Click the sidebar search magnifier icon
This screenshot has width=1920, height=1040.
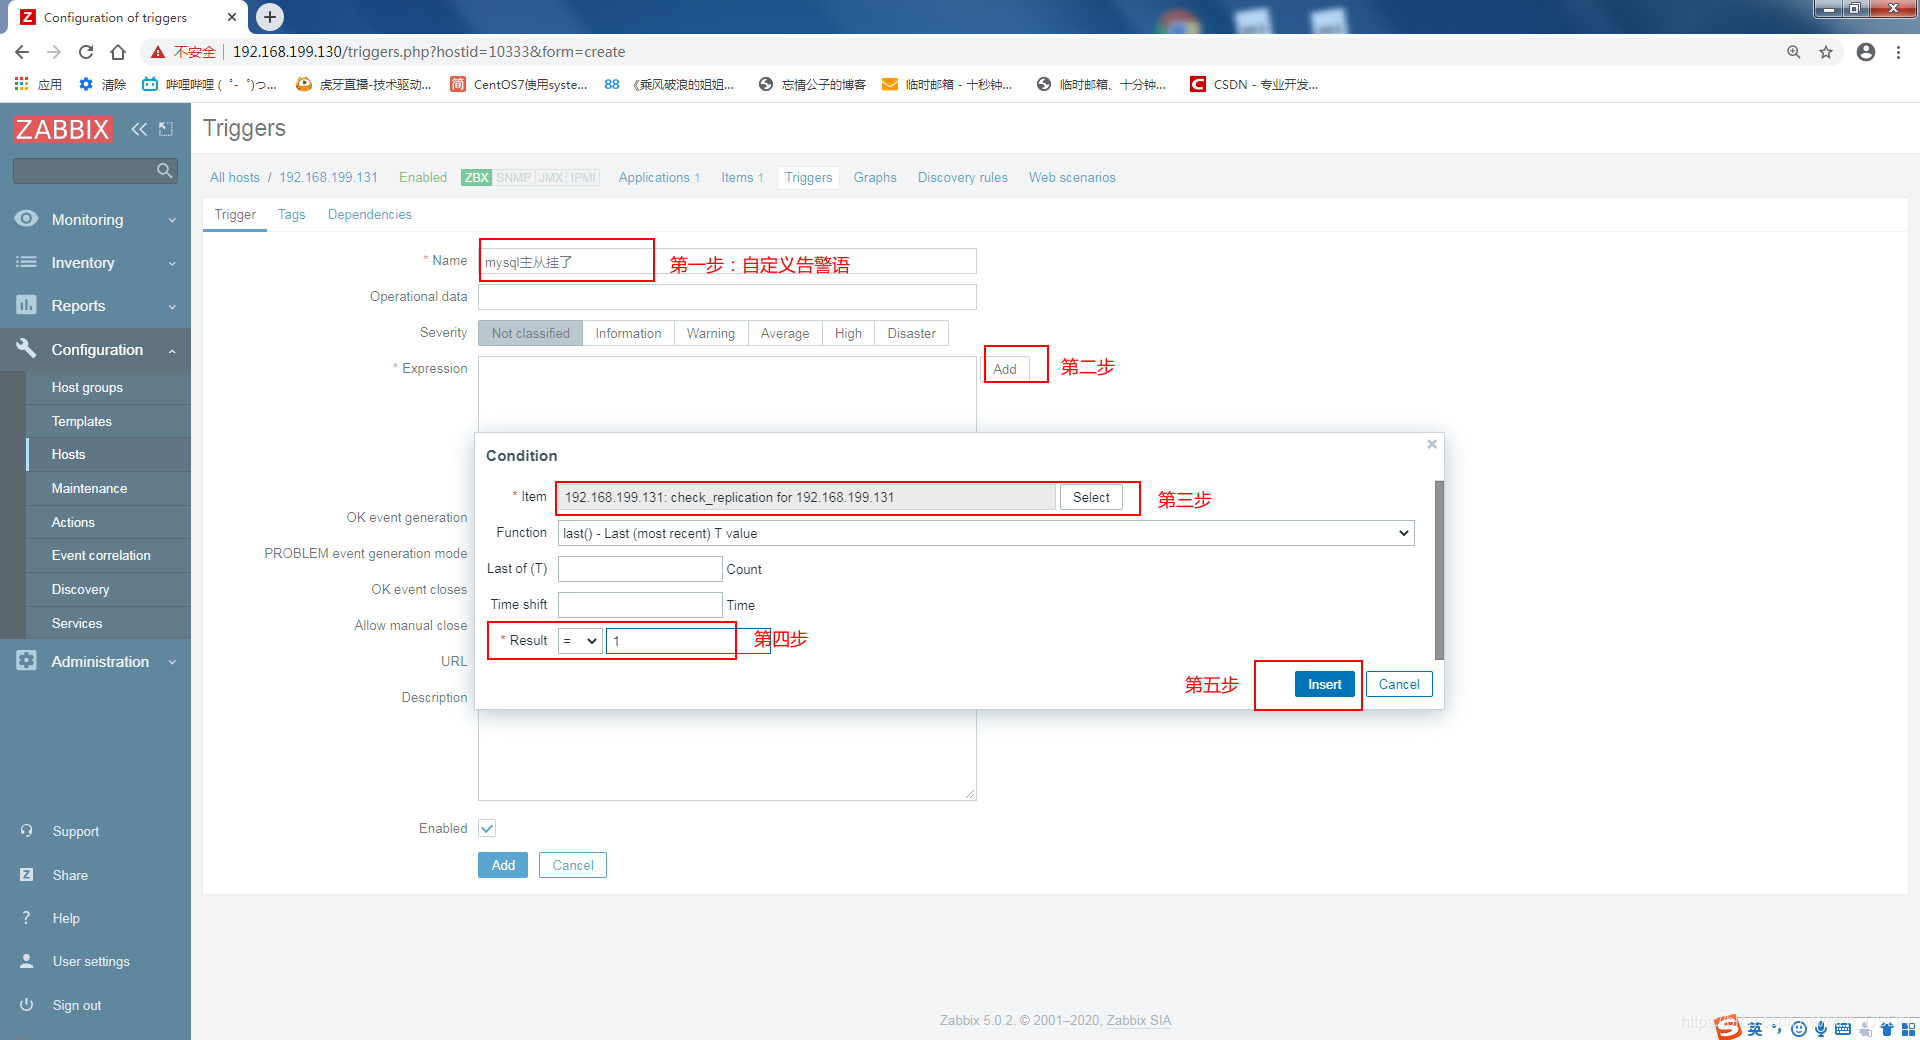165,171
